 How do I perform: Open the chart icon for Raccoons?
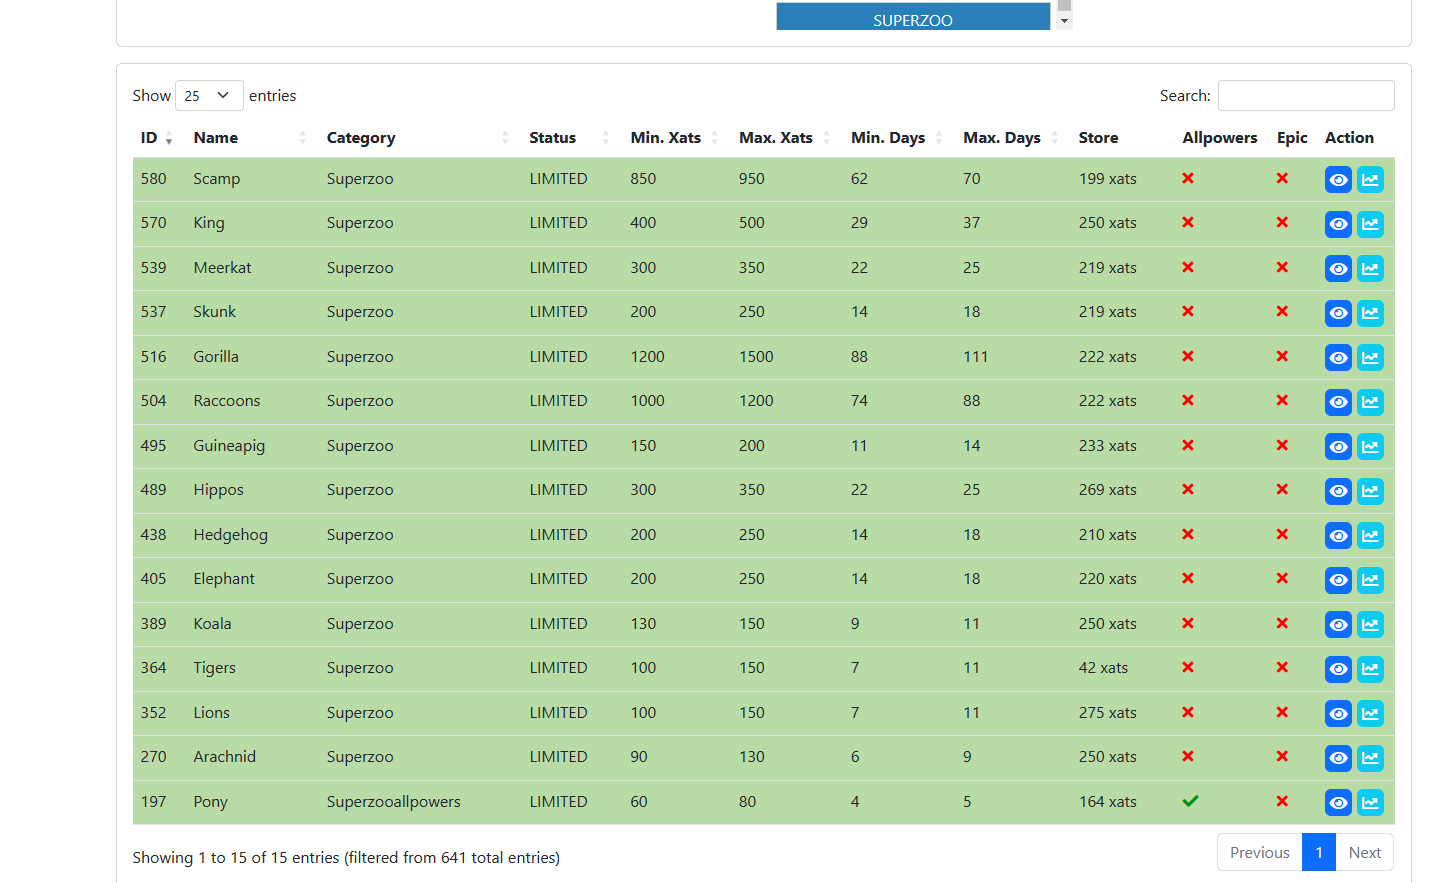[x=1370, y=402]
